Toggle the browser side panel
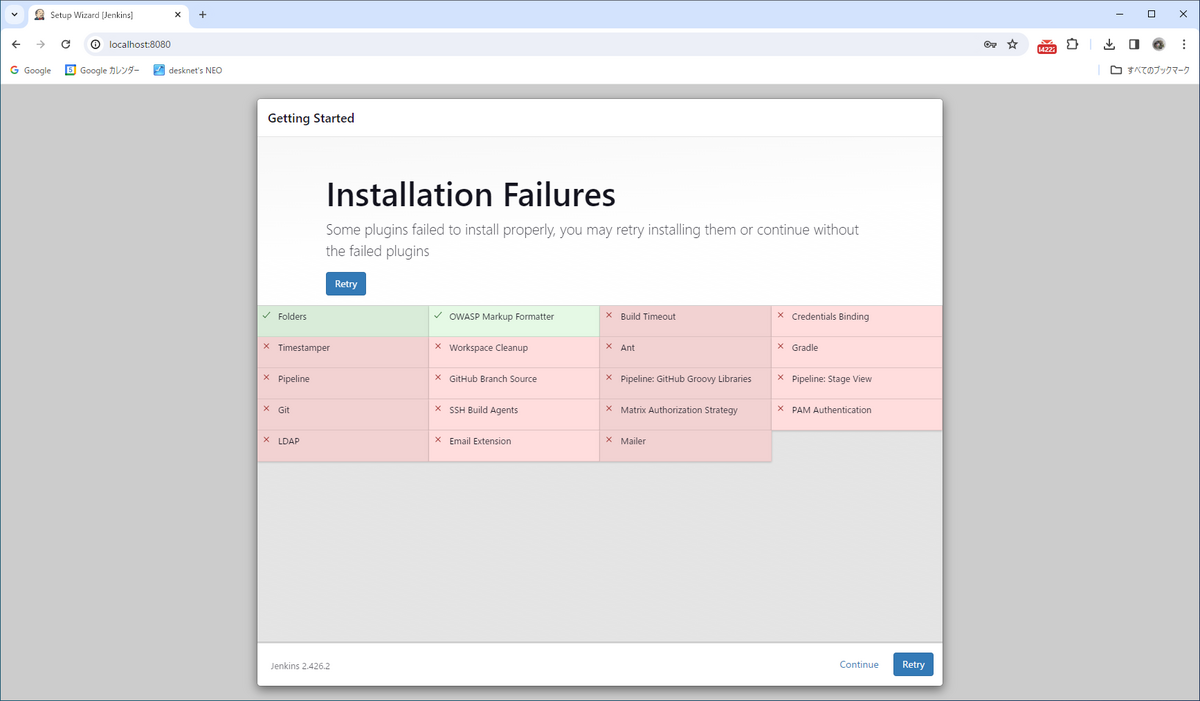 (1134, 44)
